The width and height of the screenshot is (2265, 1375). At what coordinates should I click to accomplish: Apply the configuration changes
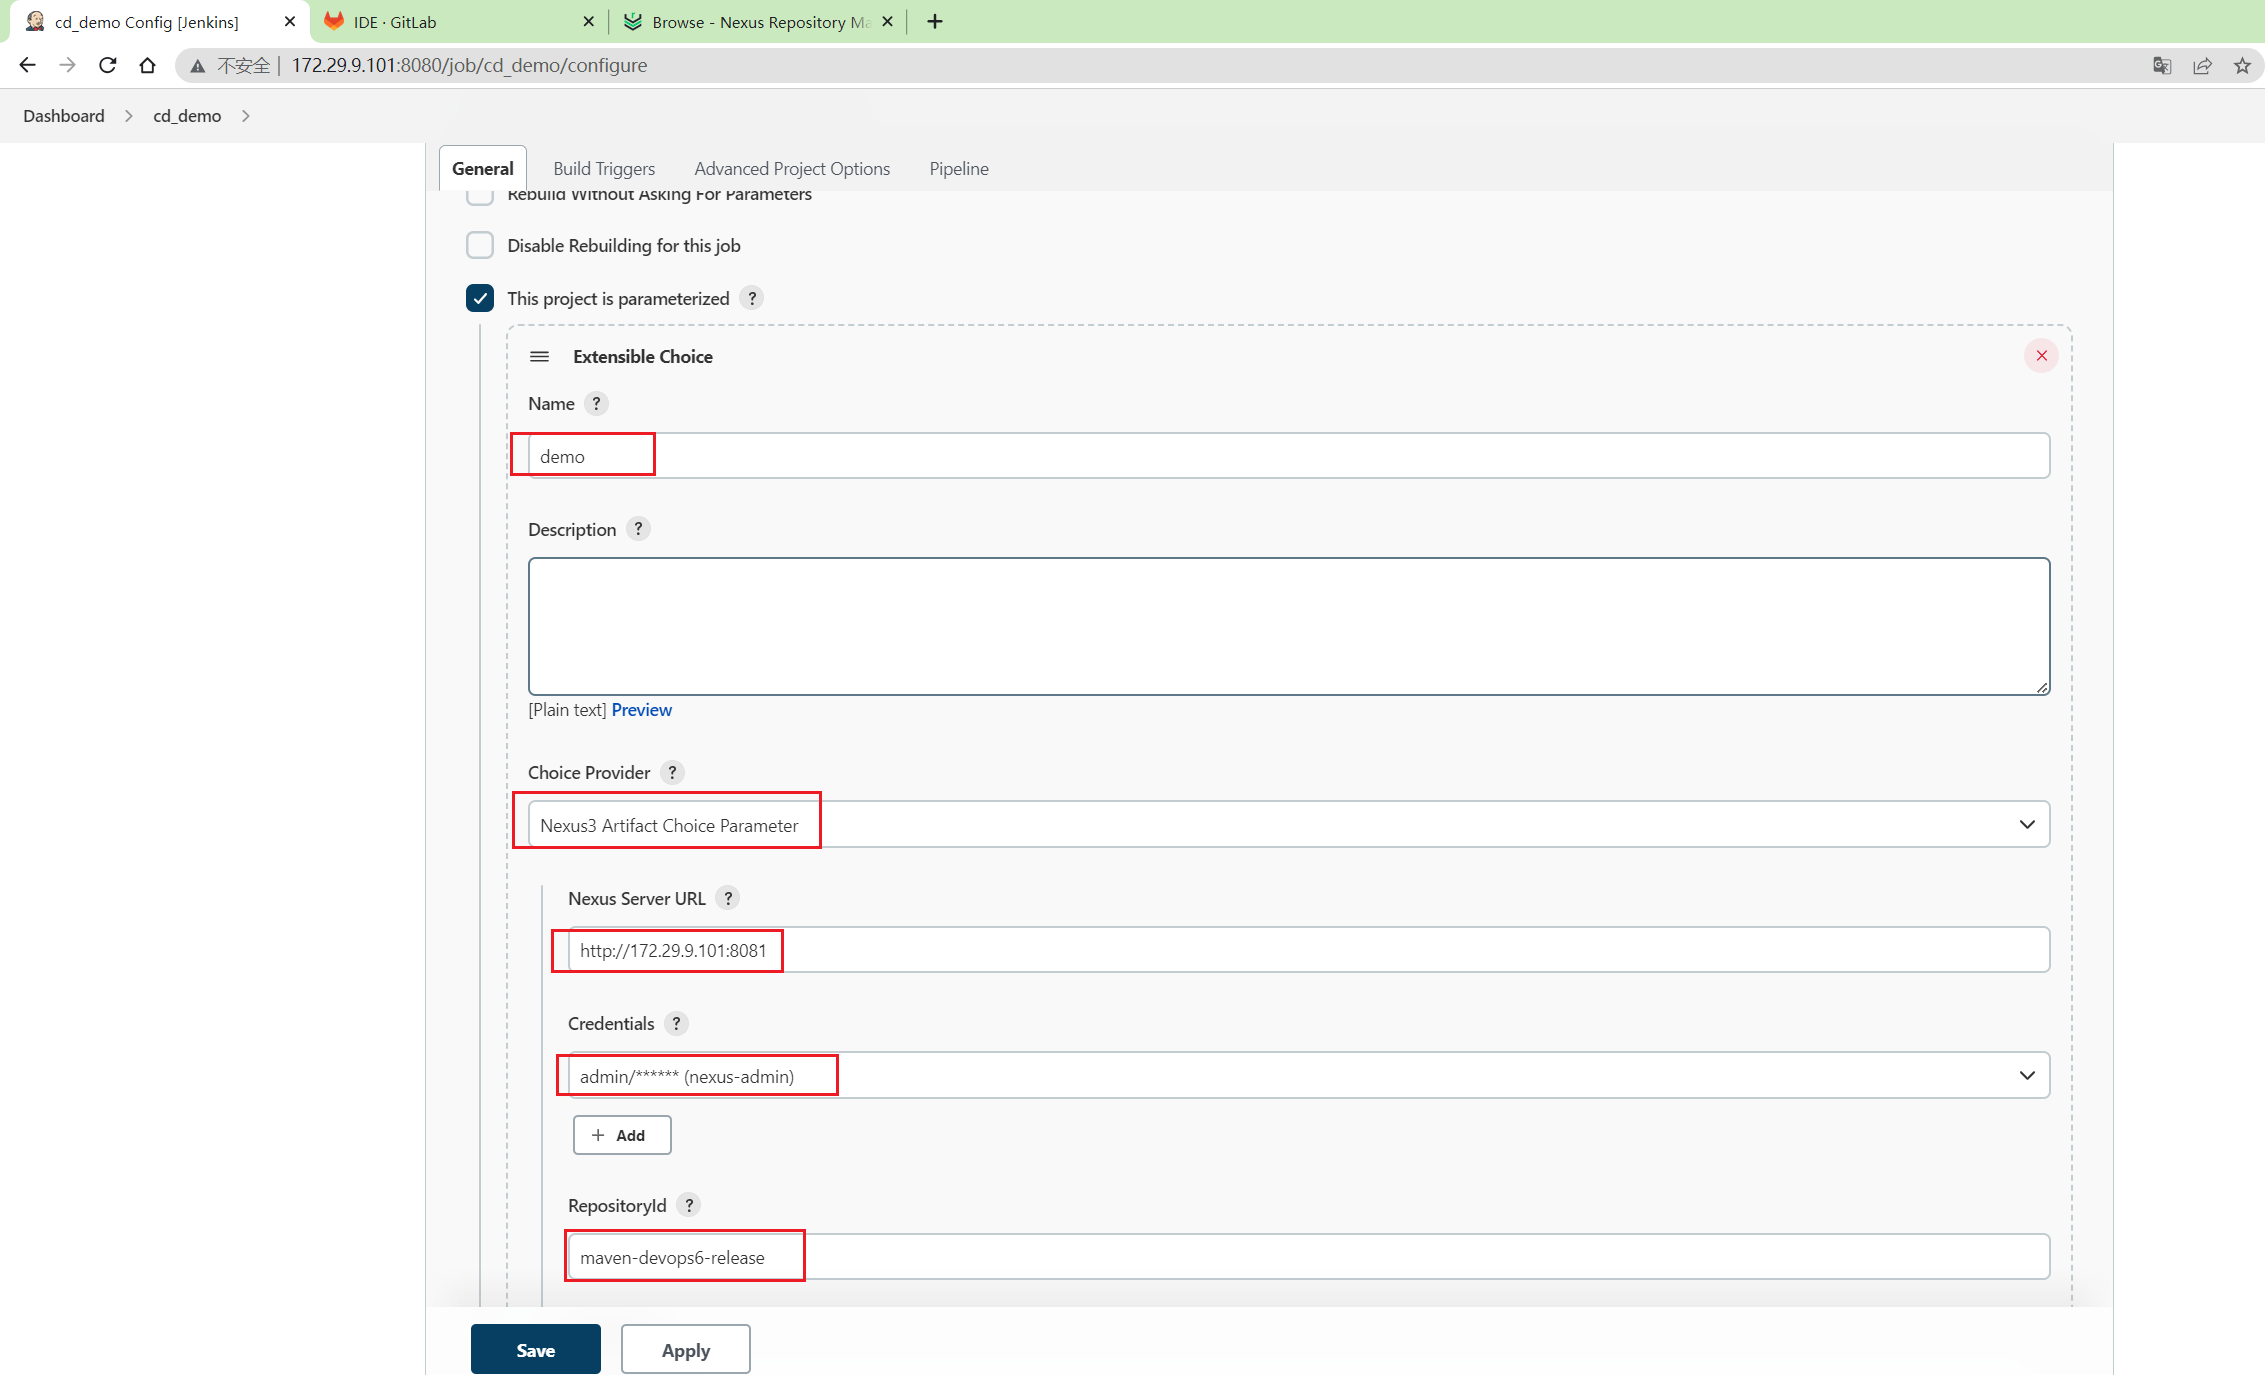tap(686, 1349)
